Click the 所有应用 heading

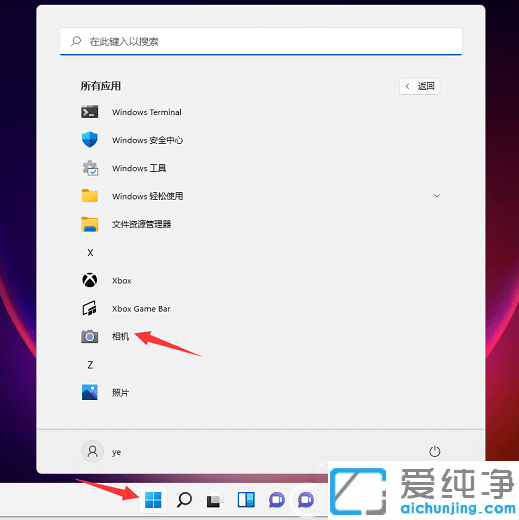click(x=101, y=86)
